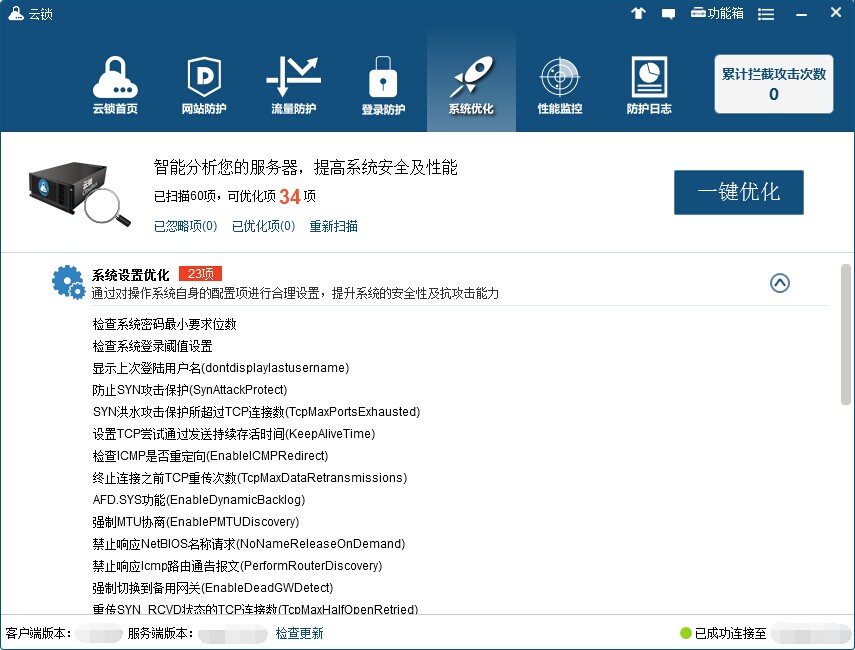The width and height of the screenshot is (855, 650).
Task: Collapse the 系统设置优化 section chevron
Action: click(780, 283)
